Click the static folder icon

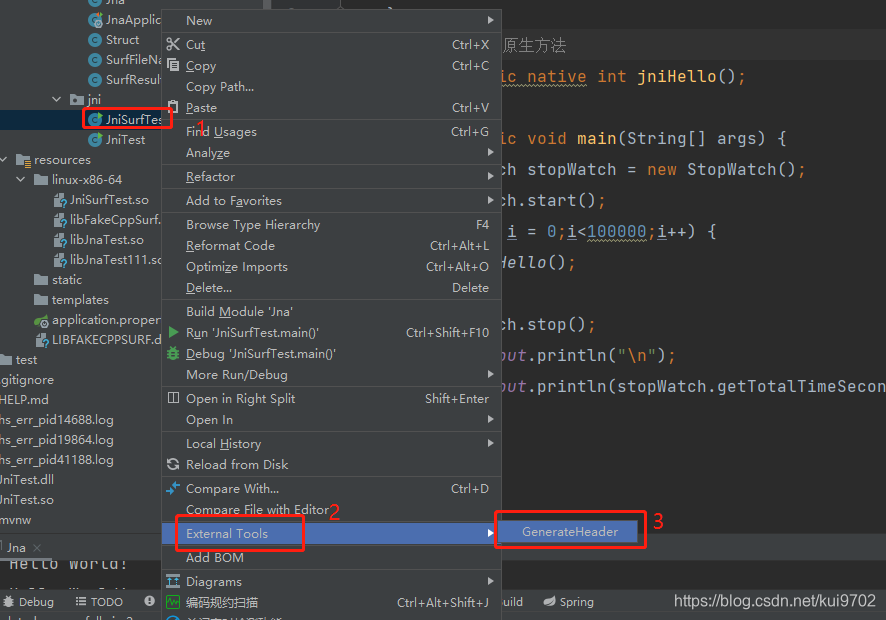pyautogui.click(x=41, y=280)
